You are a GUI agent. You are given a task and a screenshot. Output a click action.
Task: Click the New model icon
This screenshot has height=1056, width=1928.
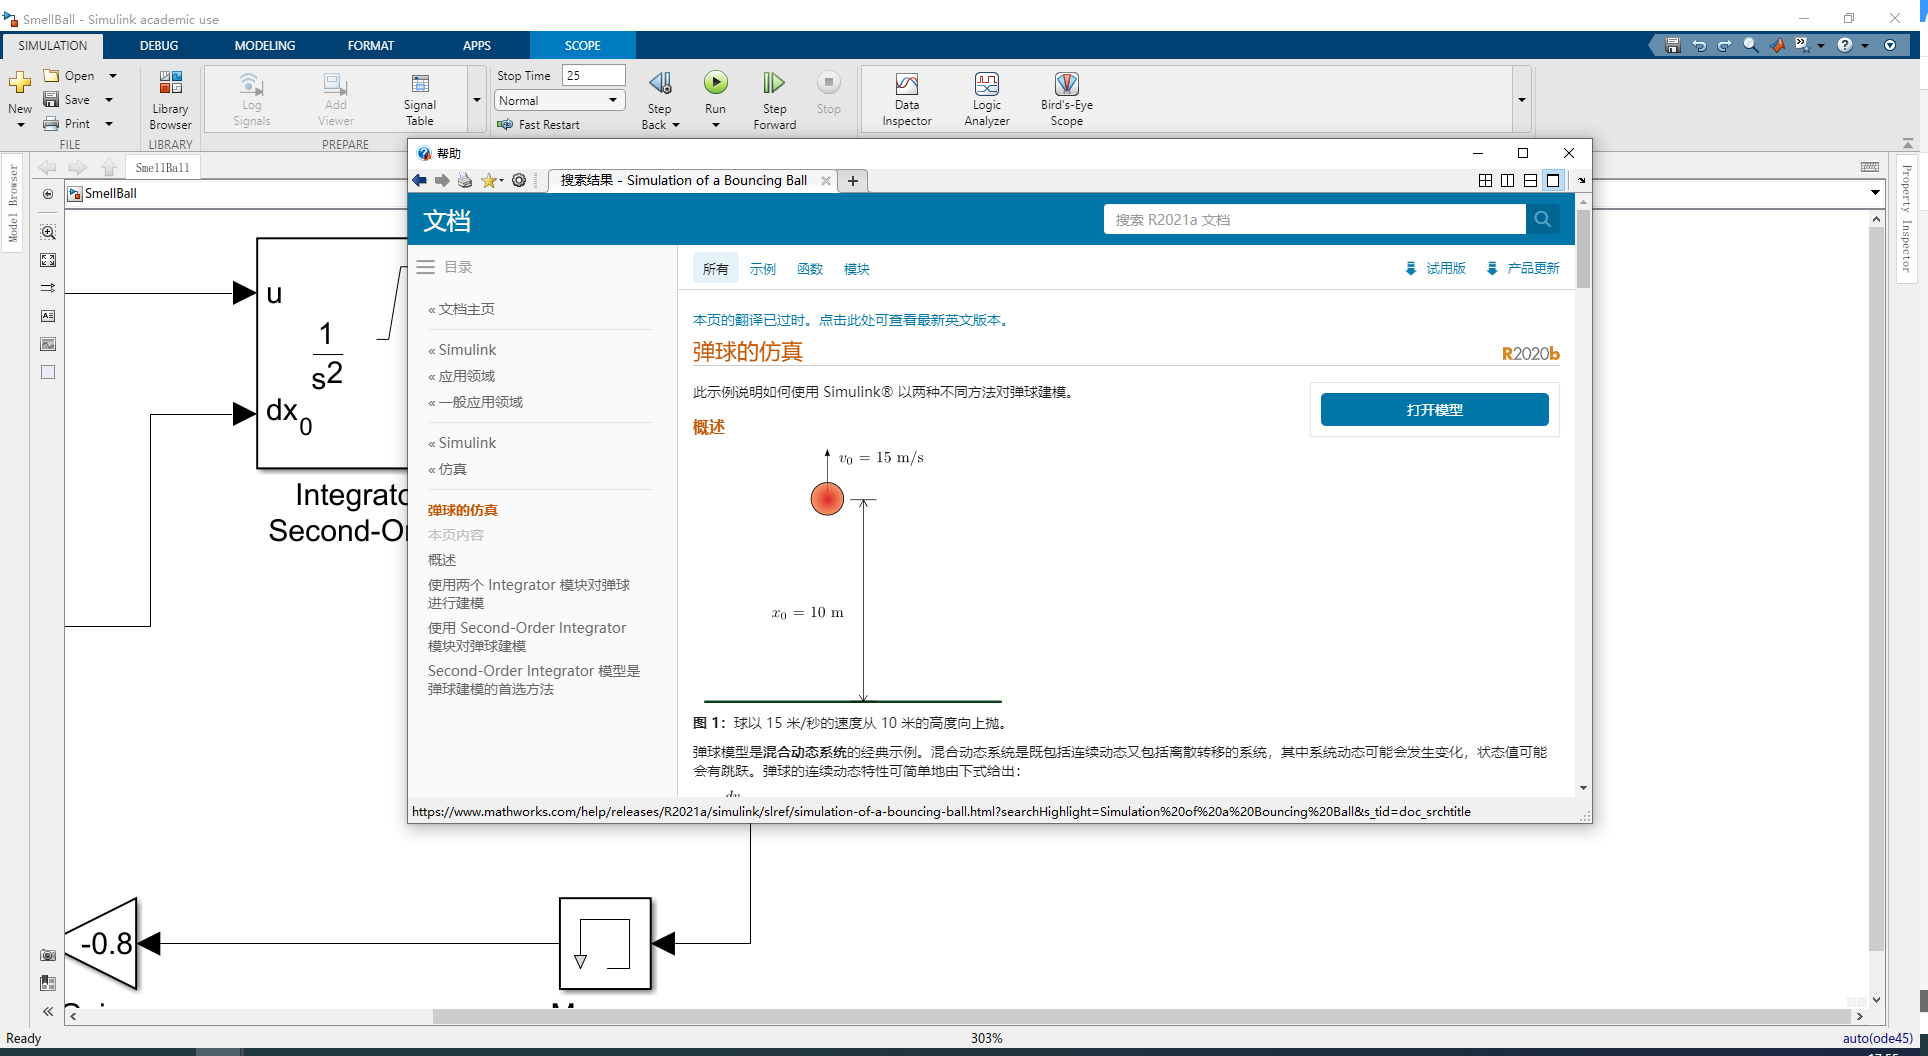coord(20,83)
